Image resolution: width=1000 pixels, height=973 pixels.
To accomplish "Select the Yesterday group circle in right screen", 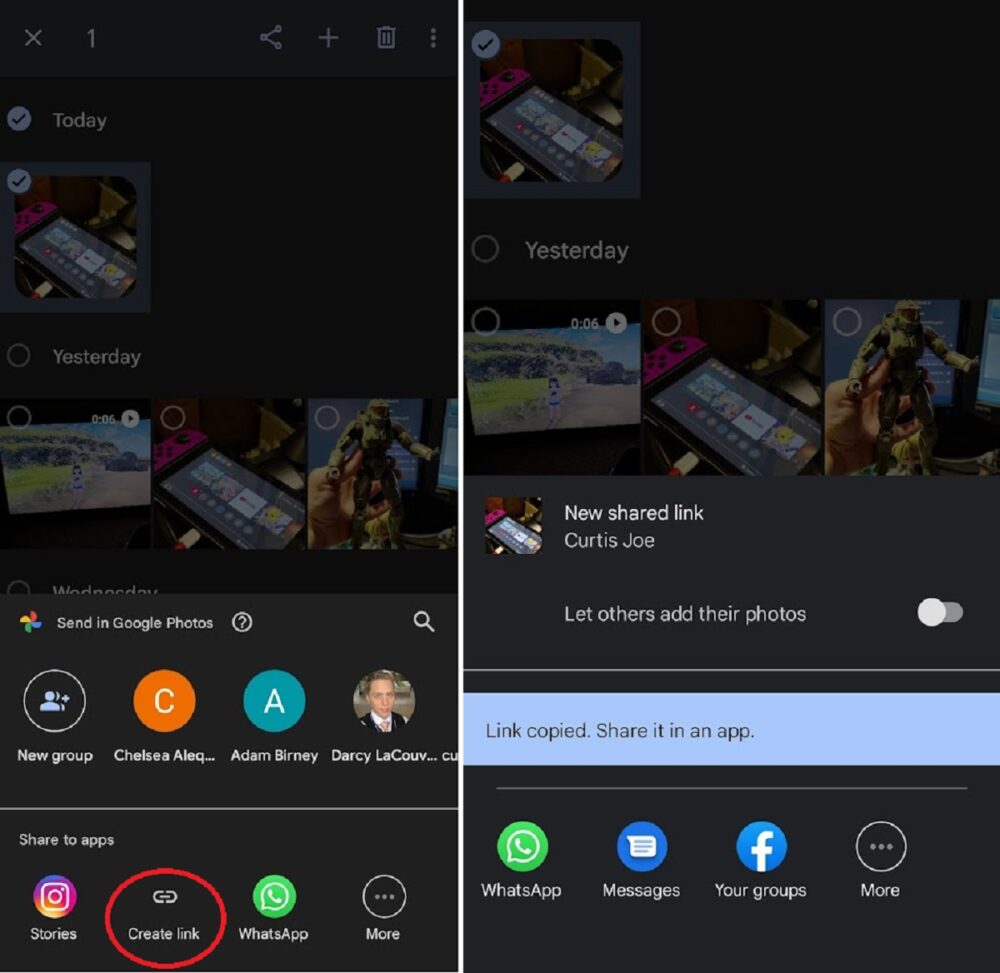I will (x=485, y=249).
